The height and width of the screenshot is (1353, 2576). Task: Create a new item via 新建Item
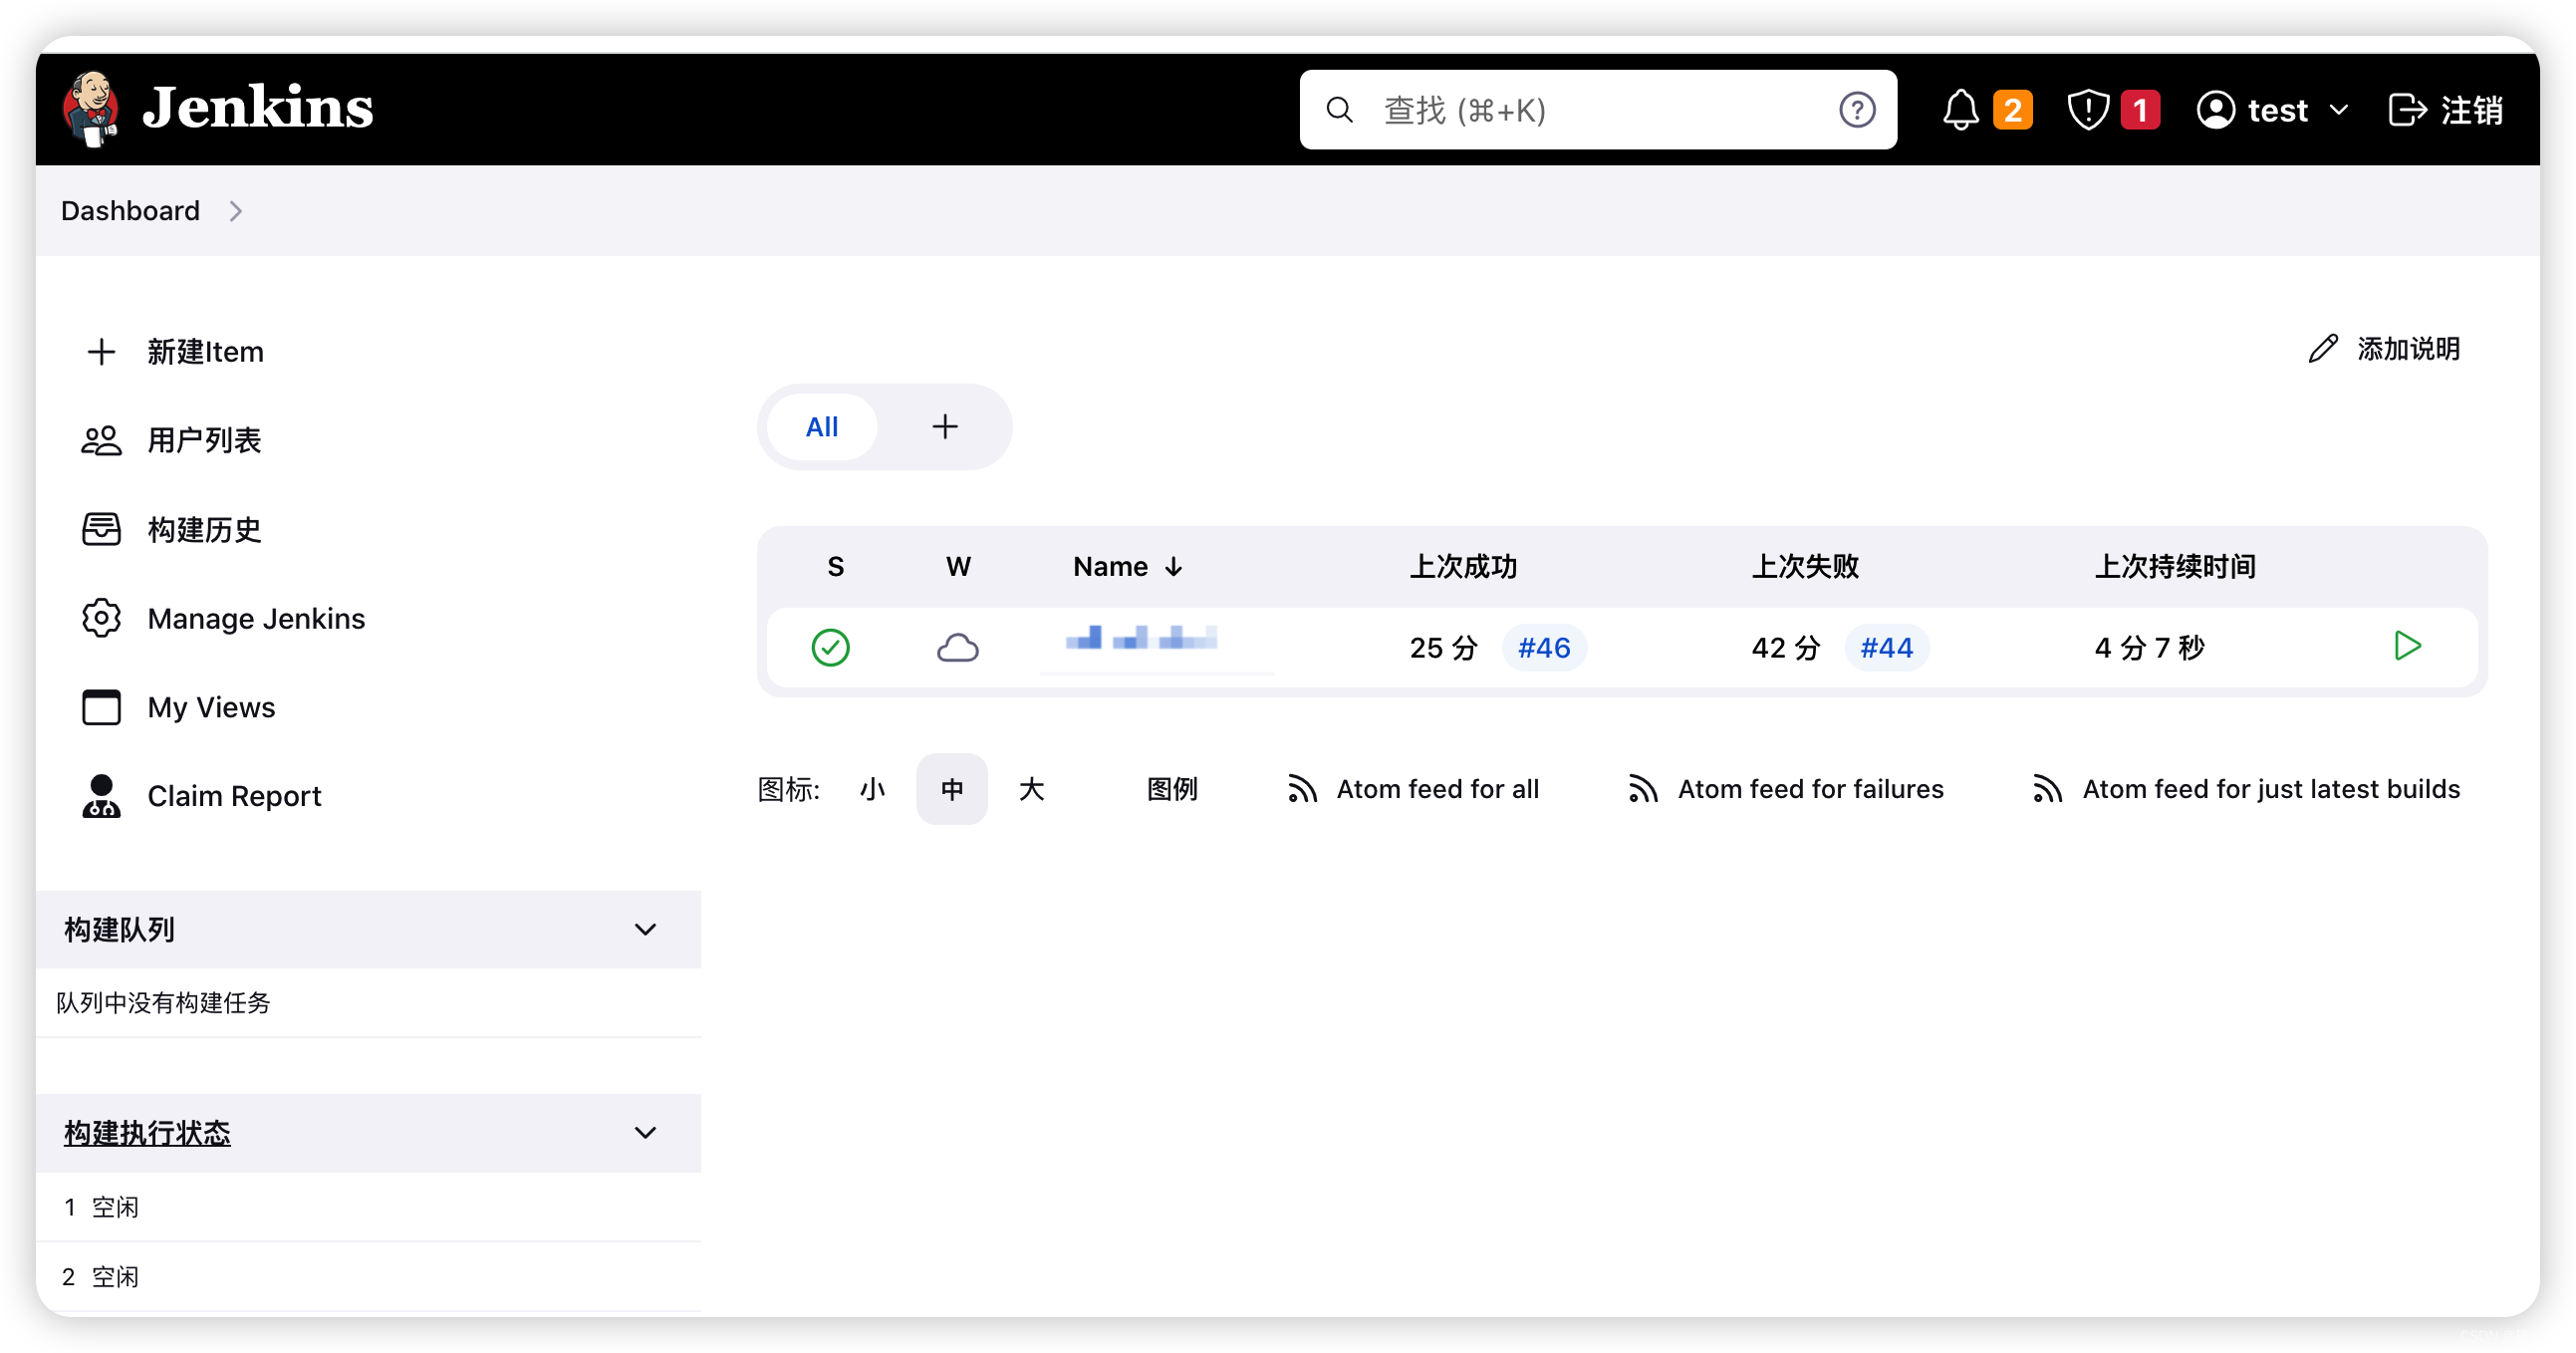click(x=205, y=352)
